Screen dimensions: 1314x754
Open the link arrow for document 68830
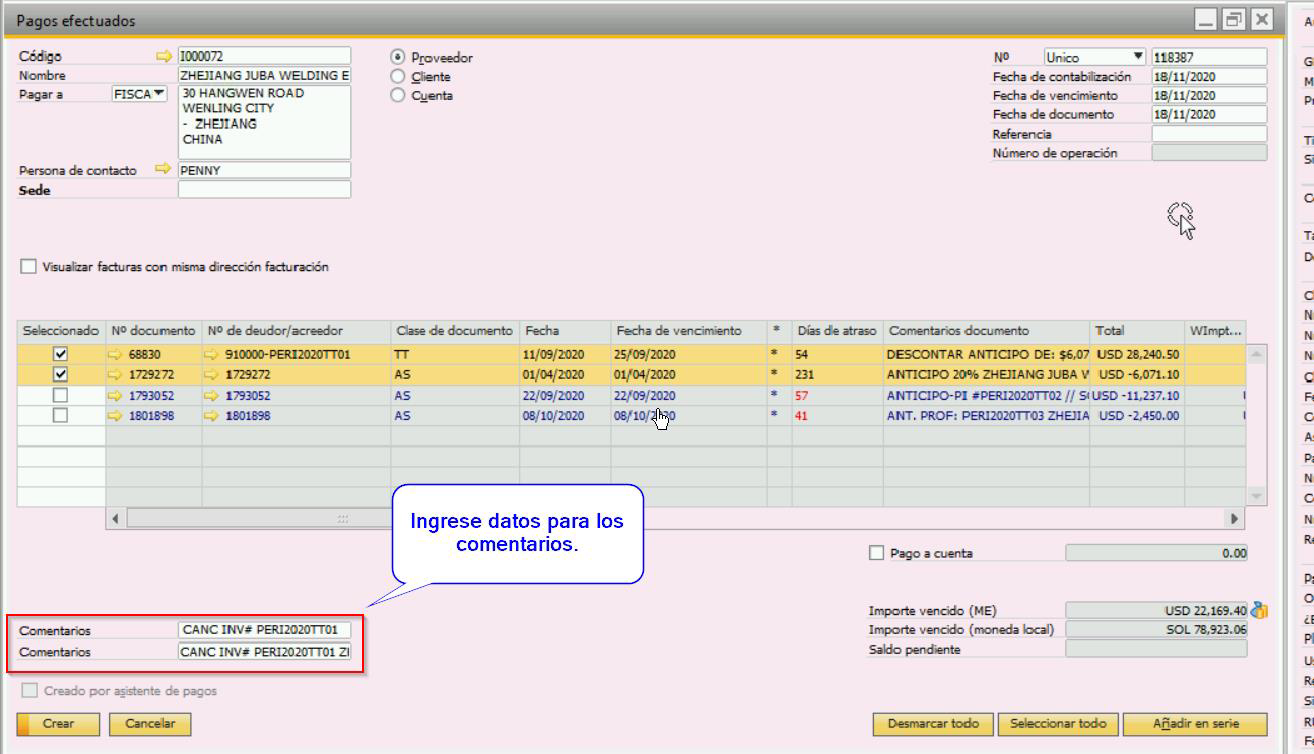(x=117, y=355)
